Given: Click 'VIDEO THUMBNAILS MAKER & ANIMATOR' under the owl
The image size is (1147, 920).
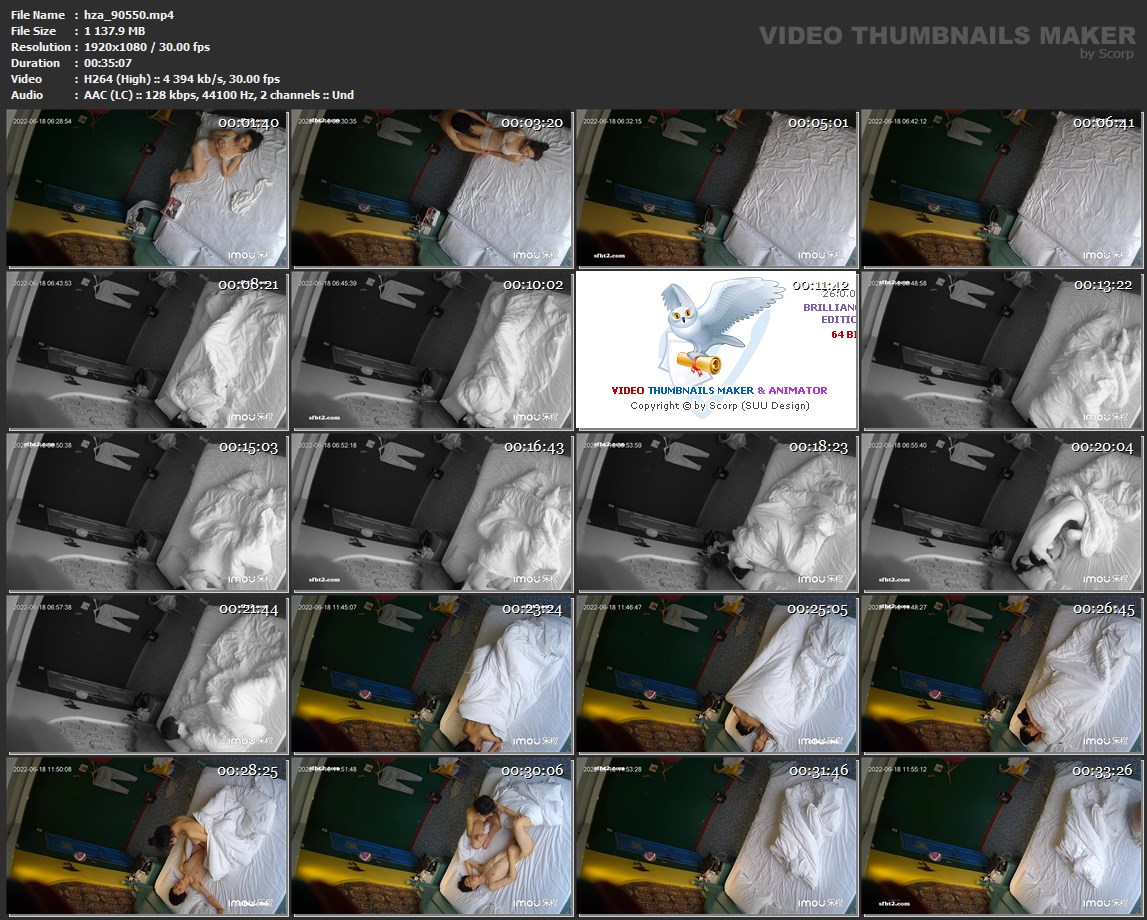Looking at the screenshot, I should (719, 391).
